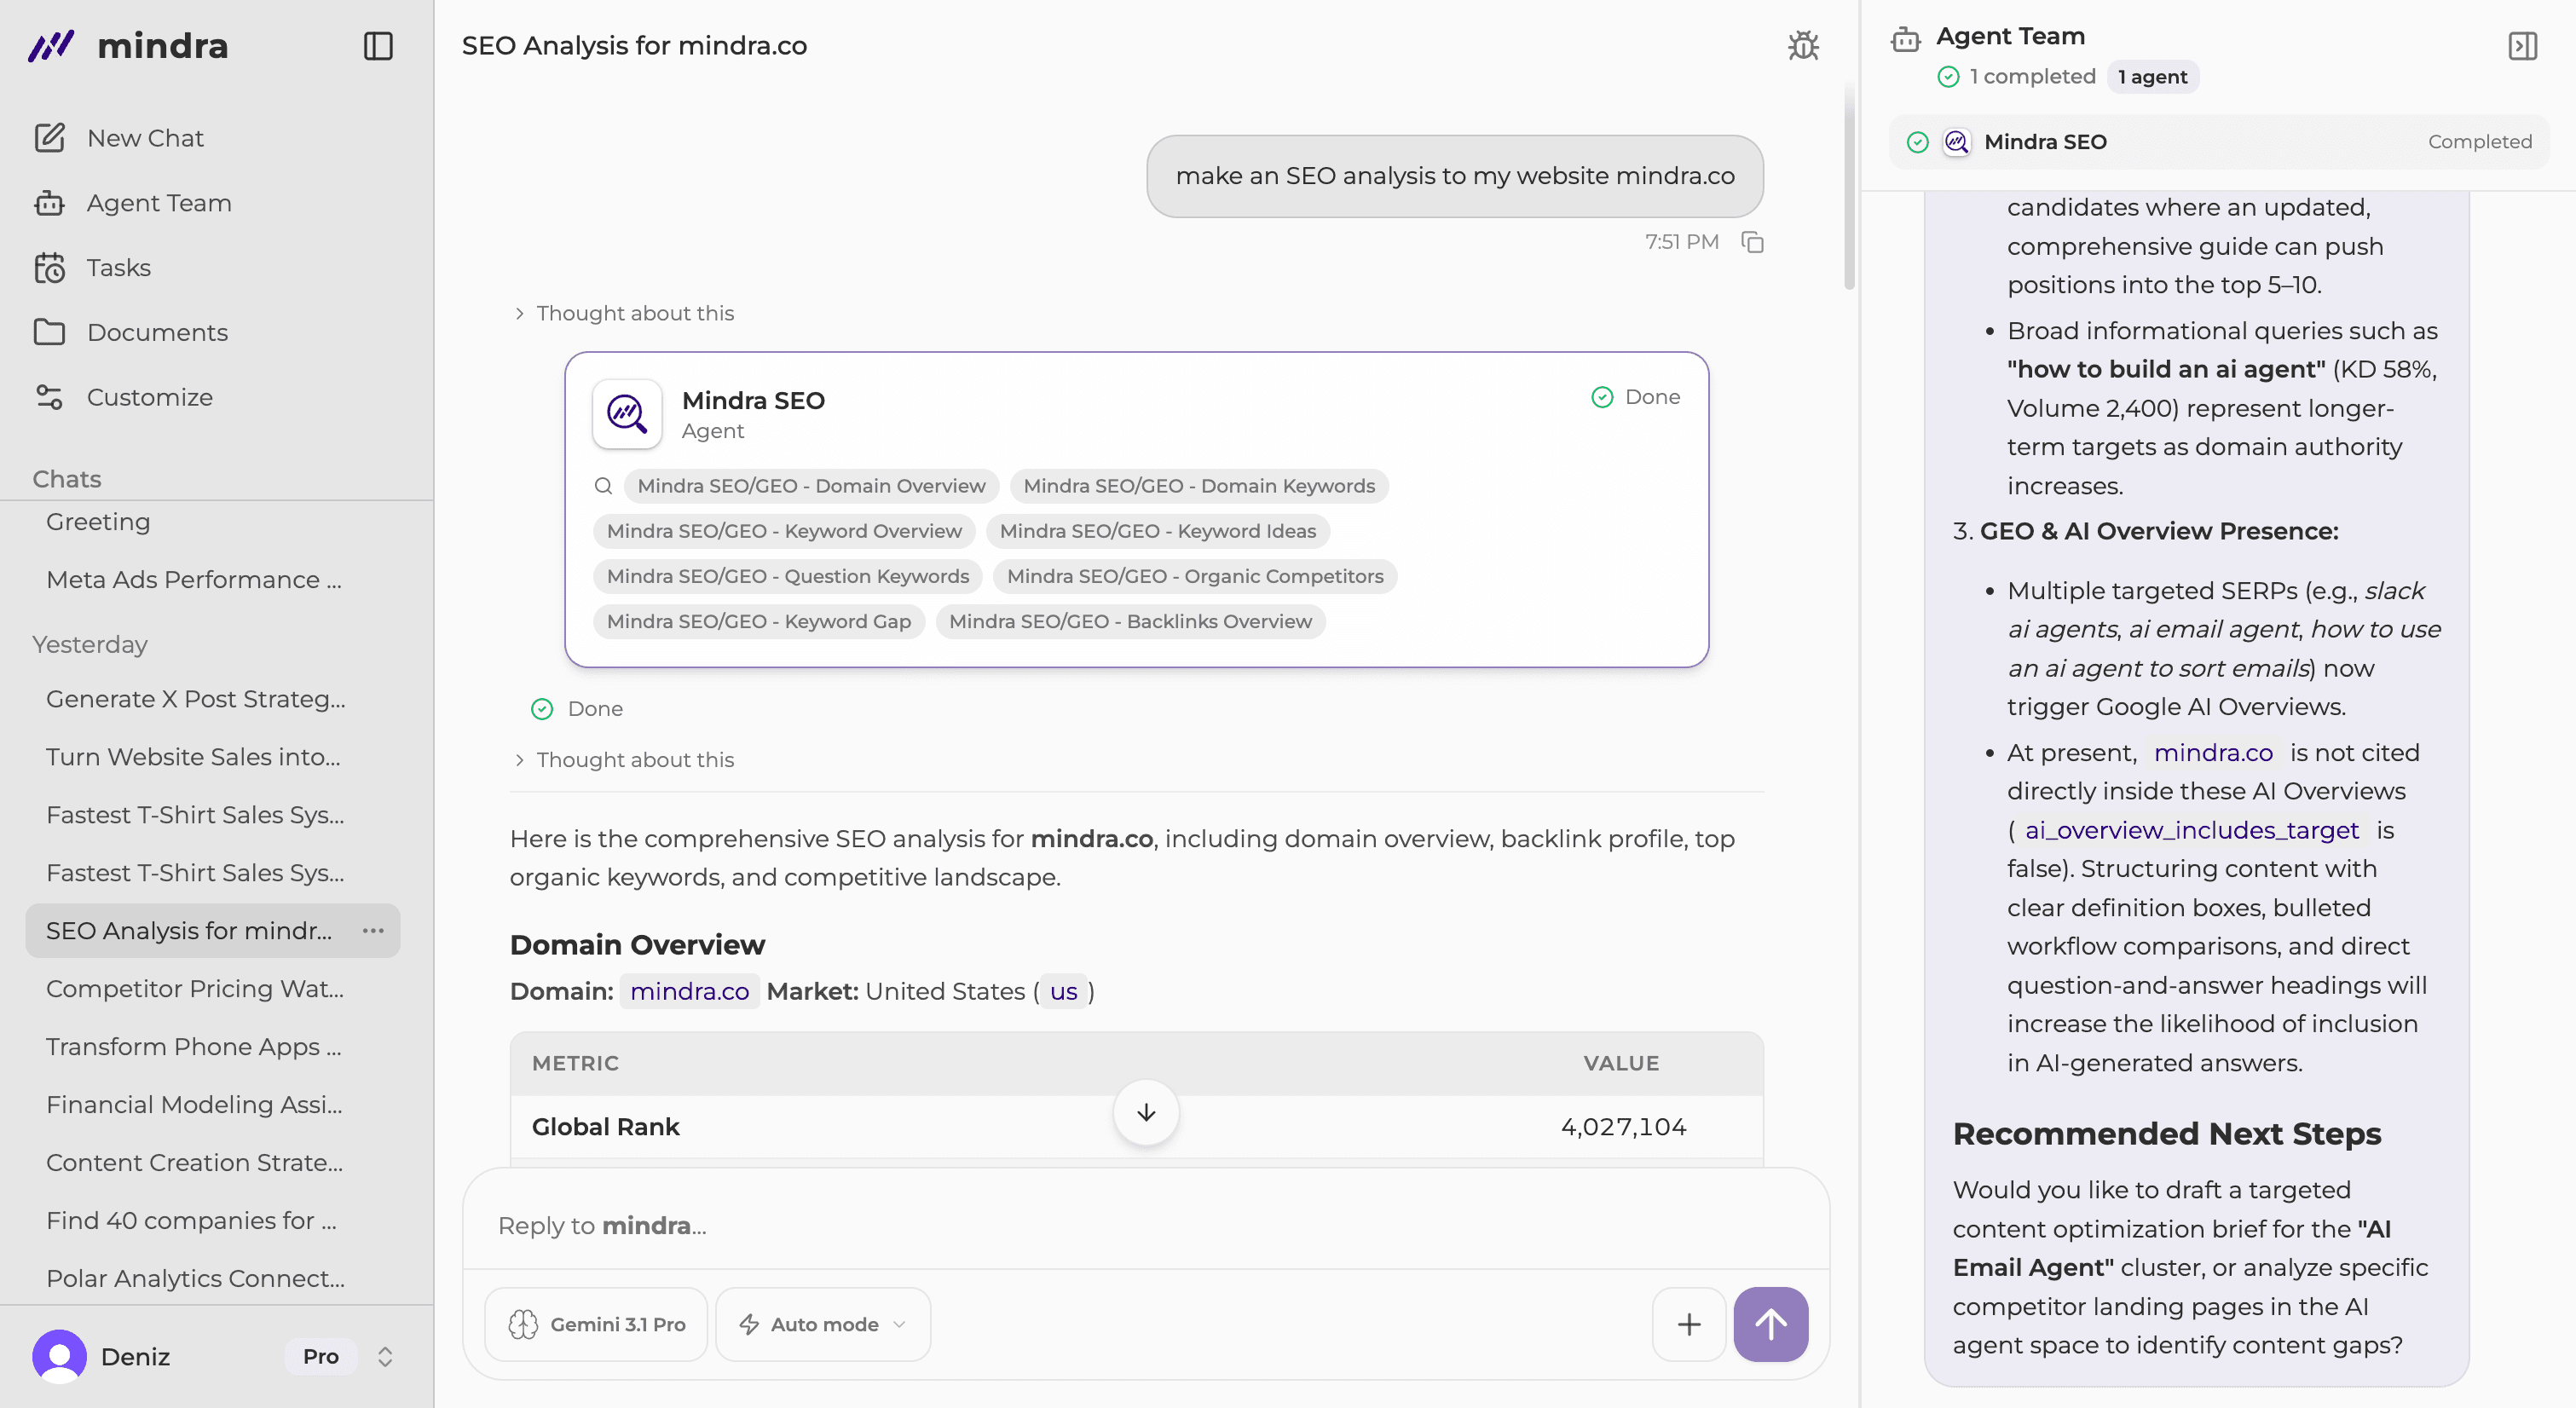Open the Question Keywords tool chip
Screen dimensions: 2576x1408
point(788,576)
